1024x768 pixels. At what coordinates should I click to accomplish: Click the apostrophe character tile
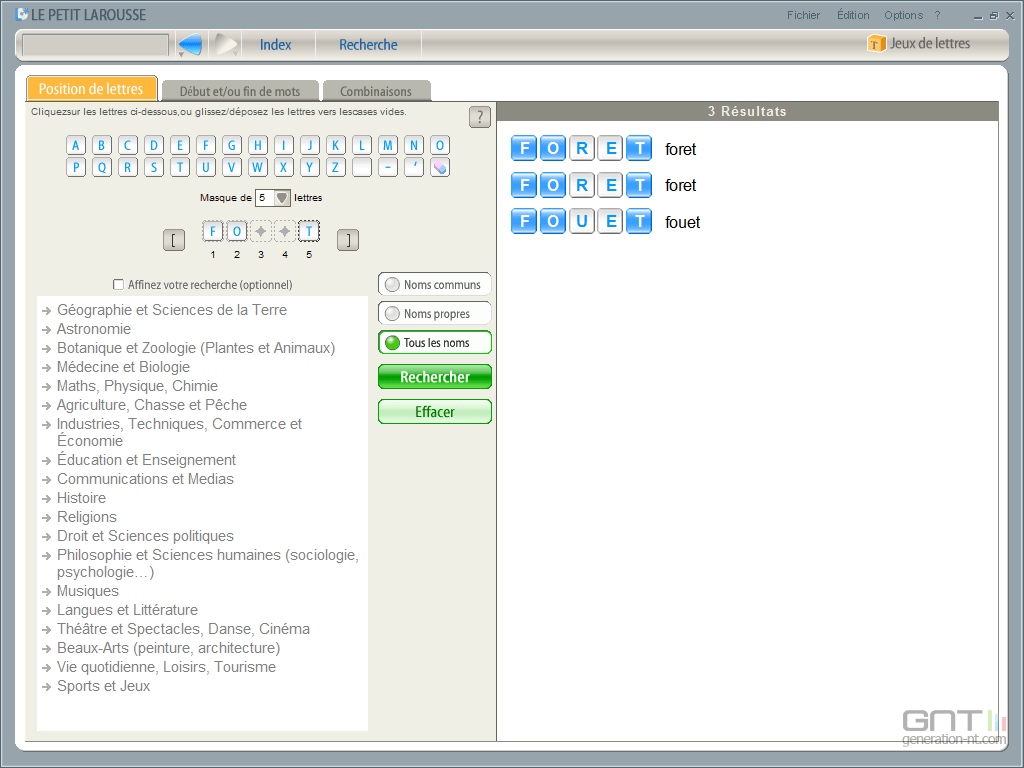point(414,167)
